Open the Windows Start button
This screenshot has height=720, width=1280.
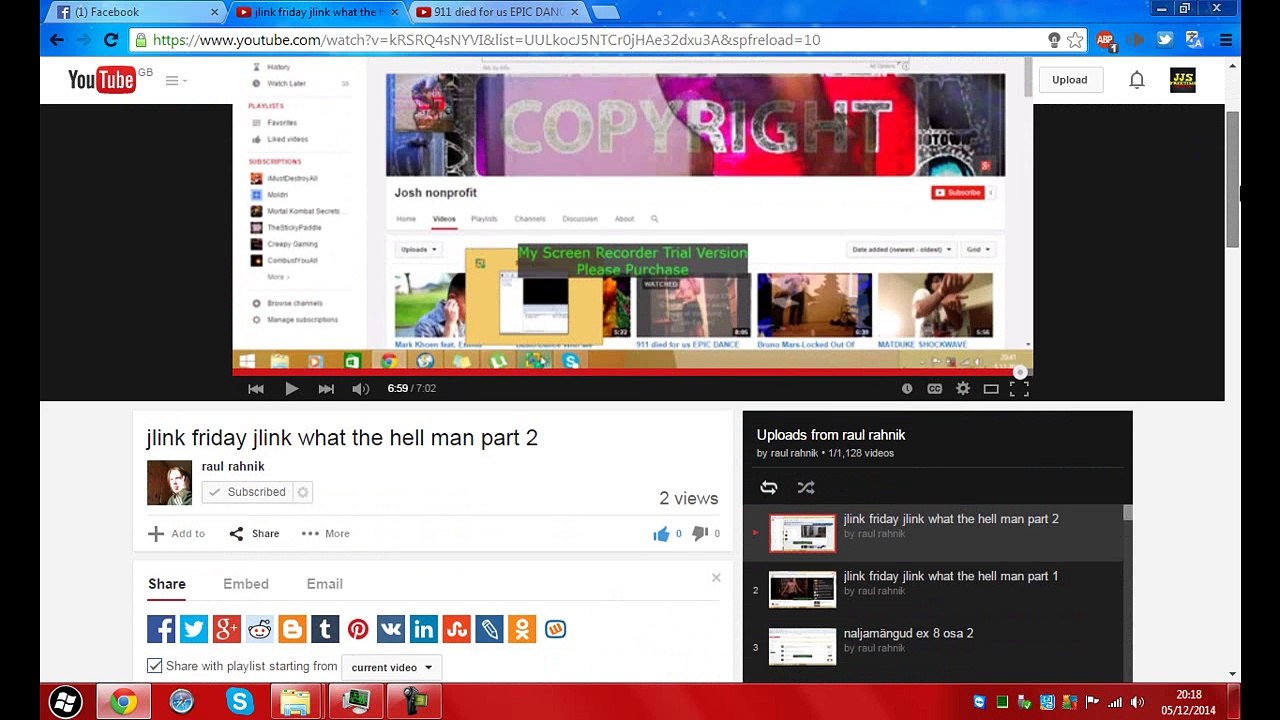(65, 702)
